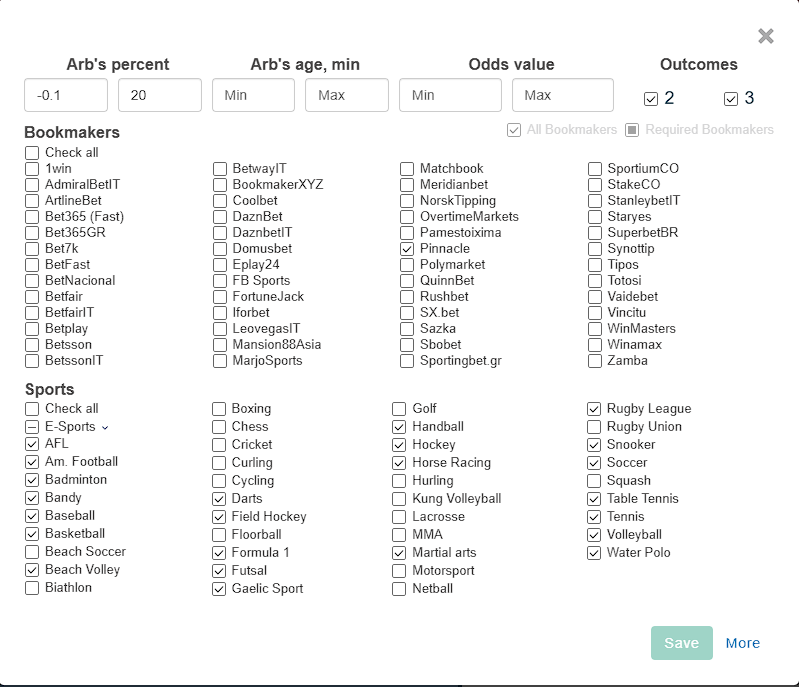Disable the Tennis sport checkbox
Image resolution: width=799 pixels, height=687 pixels.
point(595,517)
